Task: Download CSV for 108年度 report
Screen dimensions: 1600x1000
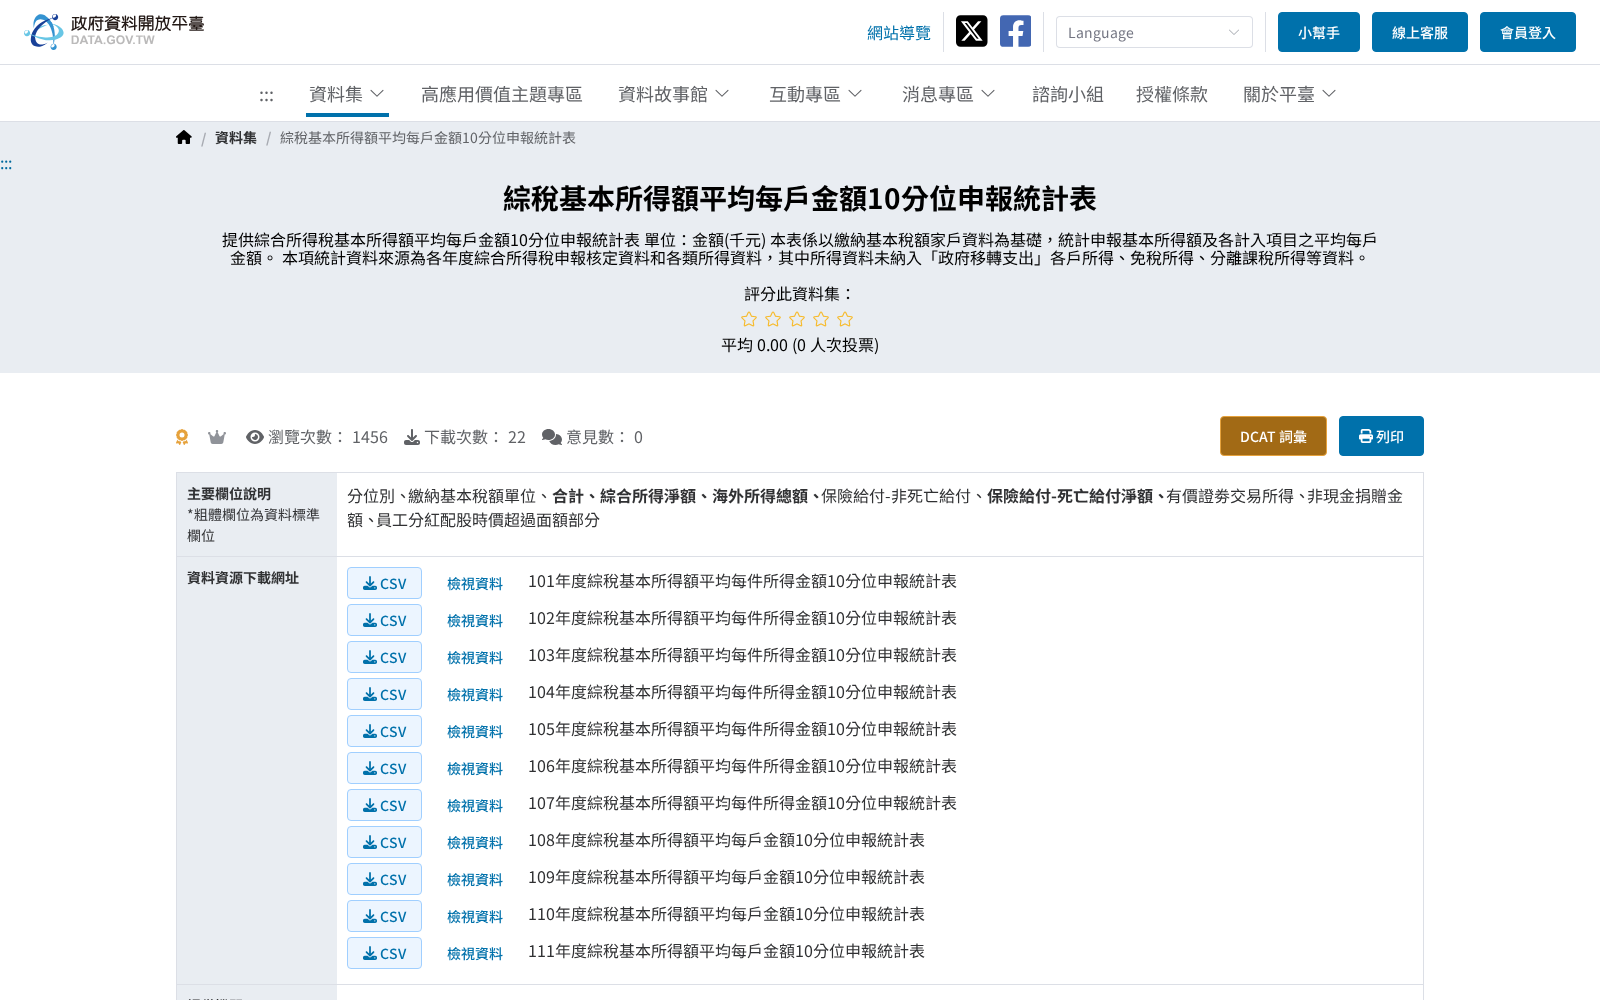Action: coord(384,842)
